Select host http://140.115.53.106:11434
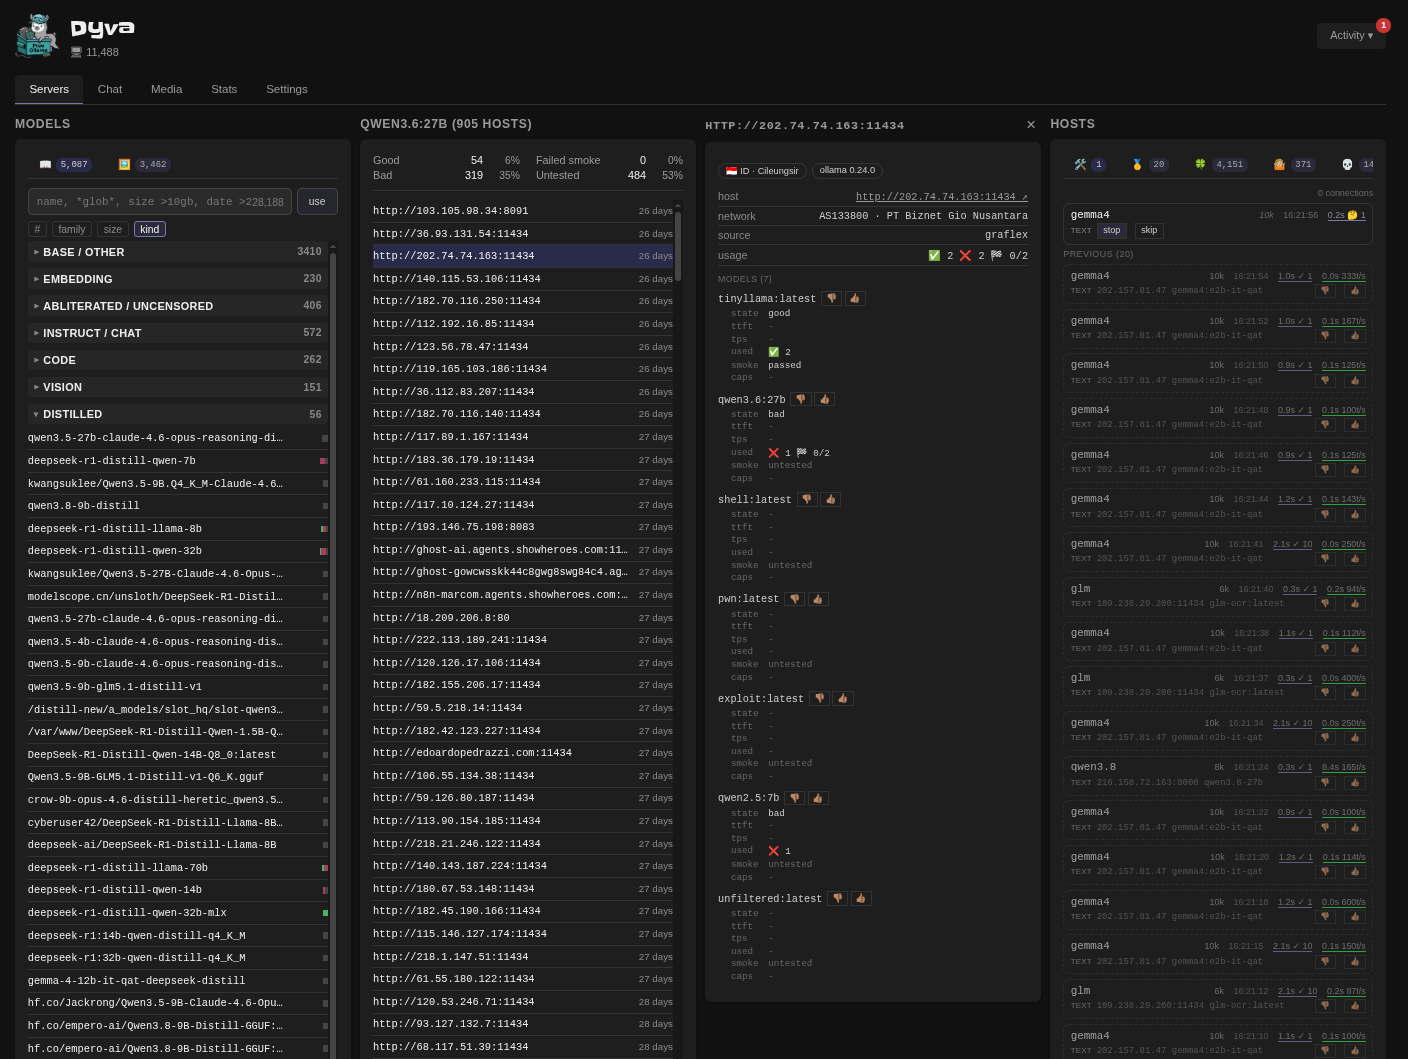Image resolution: width=1408 pixels, height=1059 pixels. (522, 279)
